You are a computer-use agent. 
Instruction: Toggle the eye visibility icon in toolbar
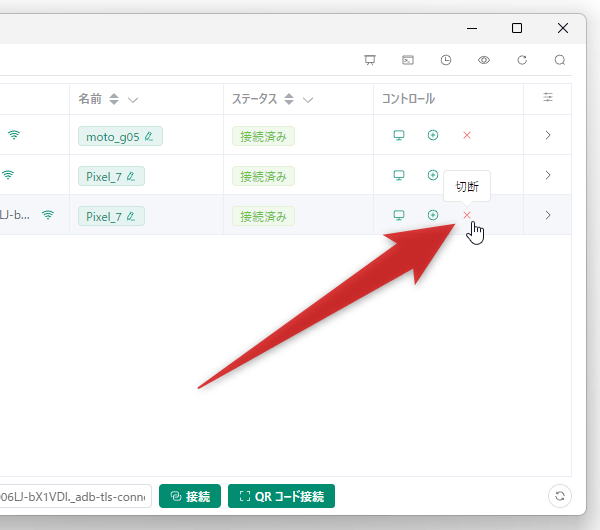click(x=484, y=60)
